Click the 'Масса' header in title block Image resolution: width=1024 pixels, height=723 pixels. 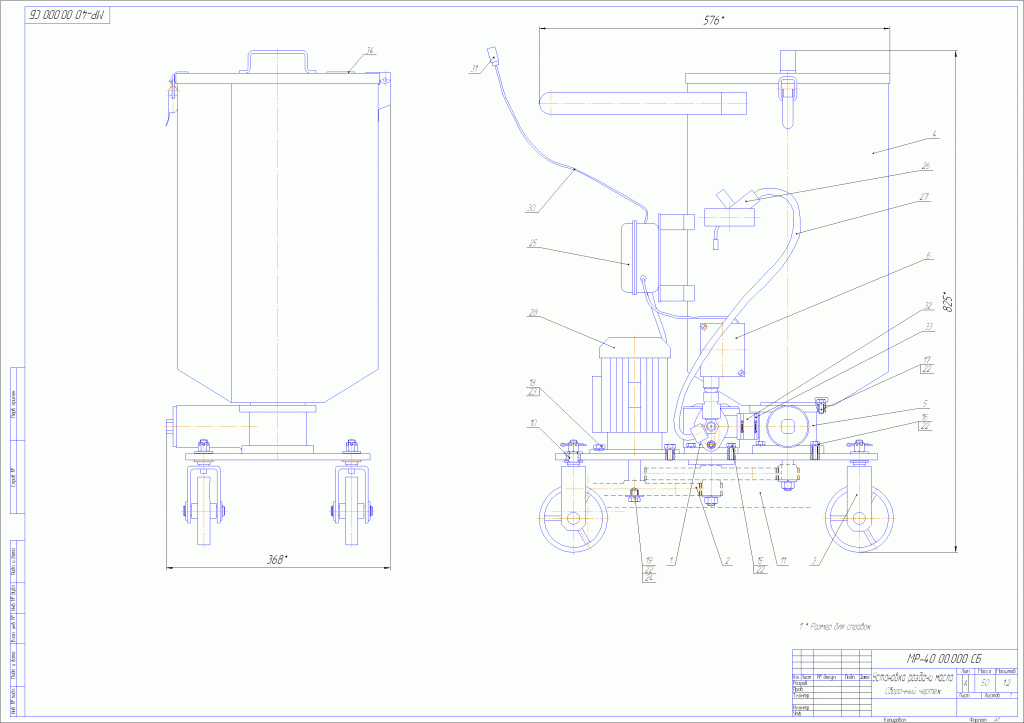(x=985, y=671)
